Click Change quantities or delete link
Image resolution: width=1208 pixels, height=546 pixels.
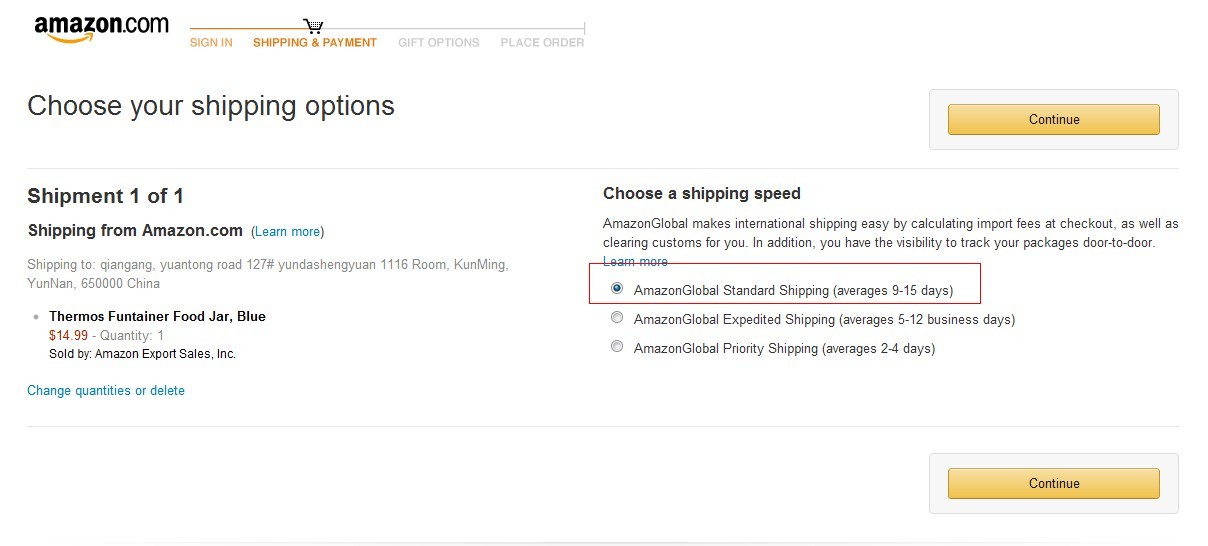[106, 391]
